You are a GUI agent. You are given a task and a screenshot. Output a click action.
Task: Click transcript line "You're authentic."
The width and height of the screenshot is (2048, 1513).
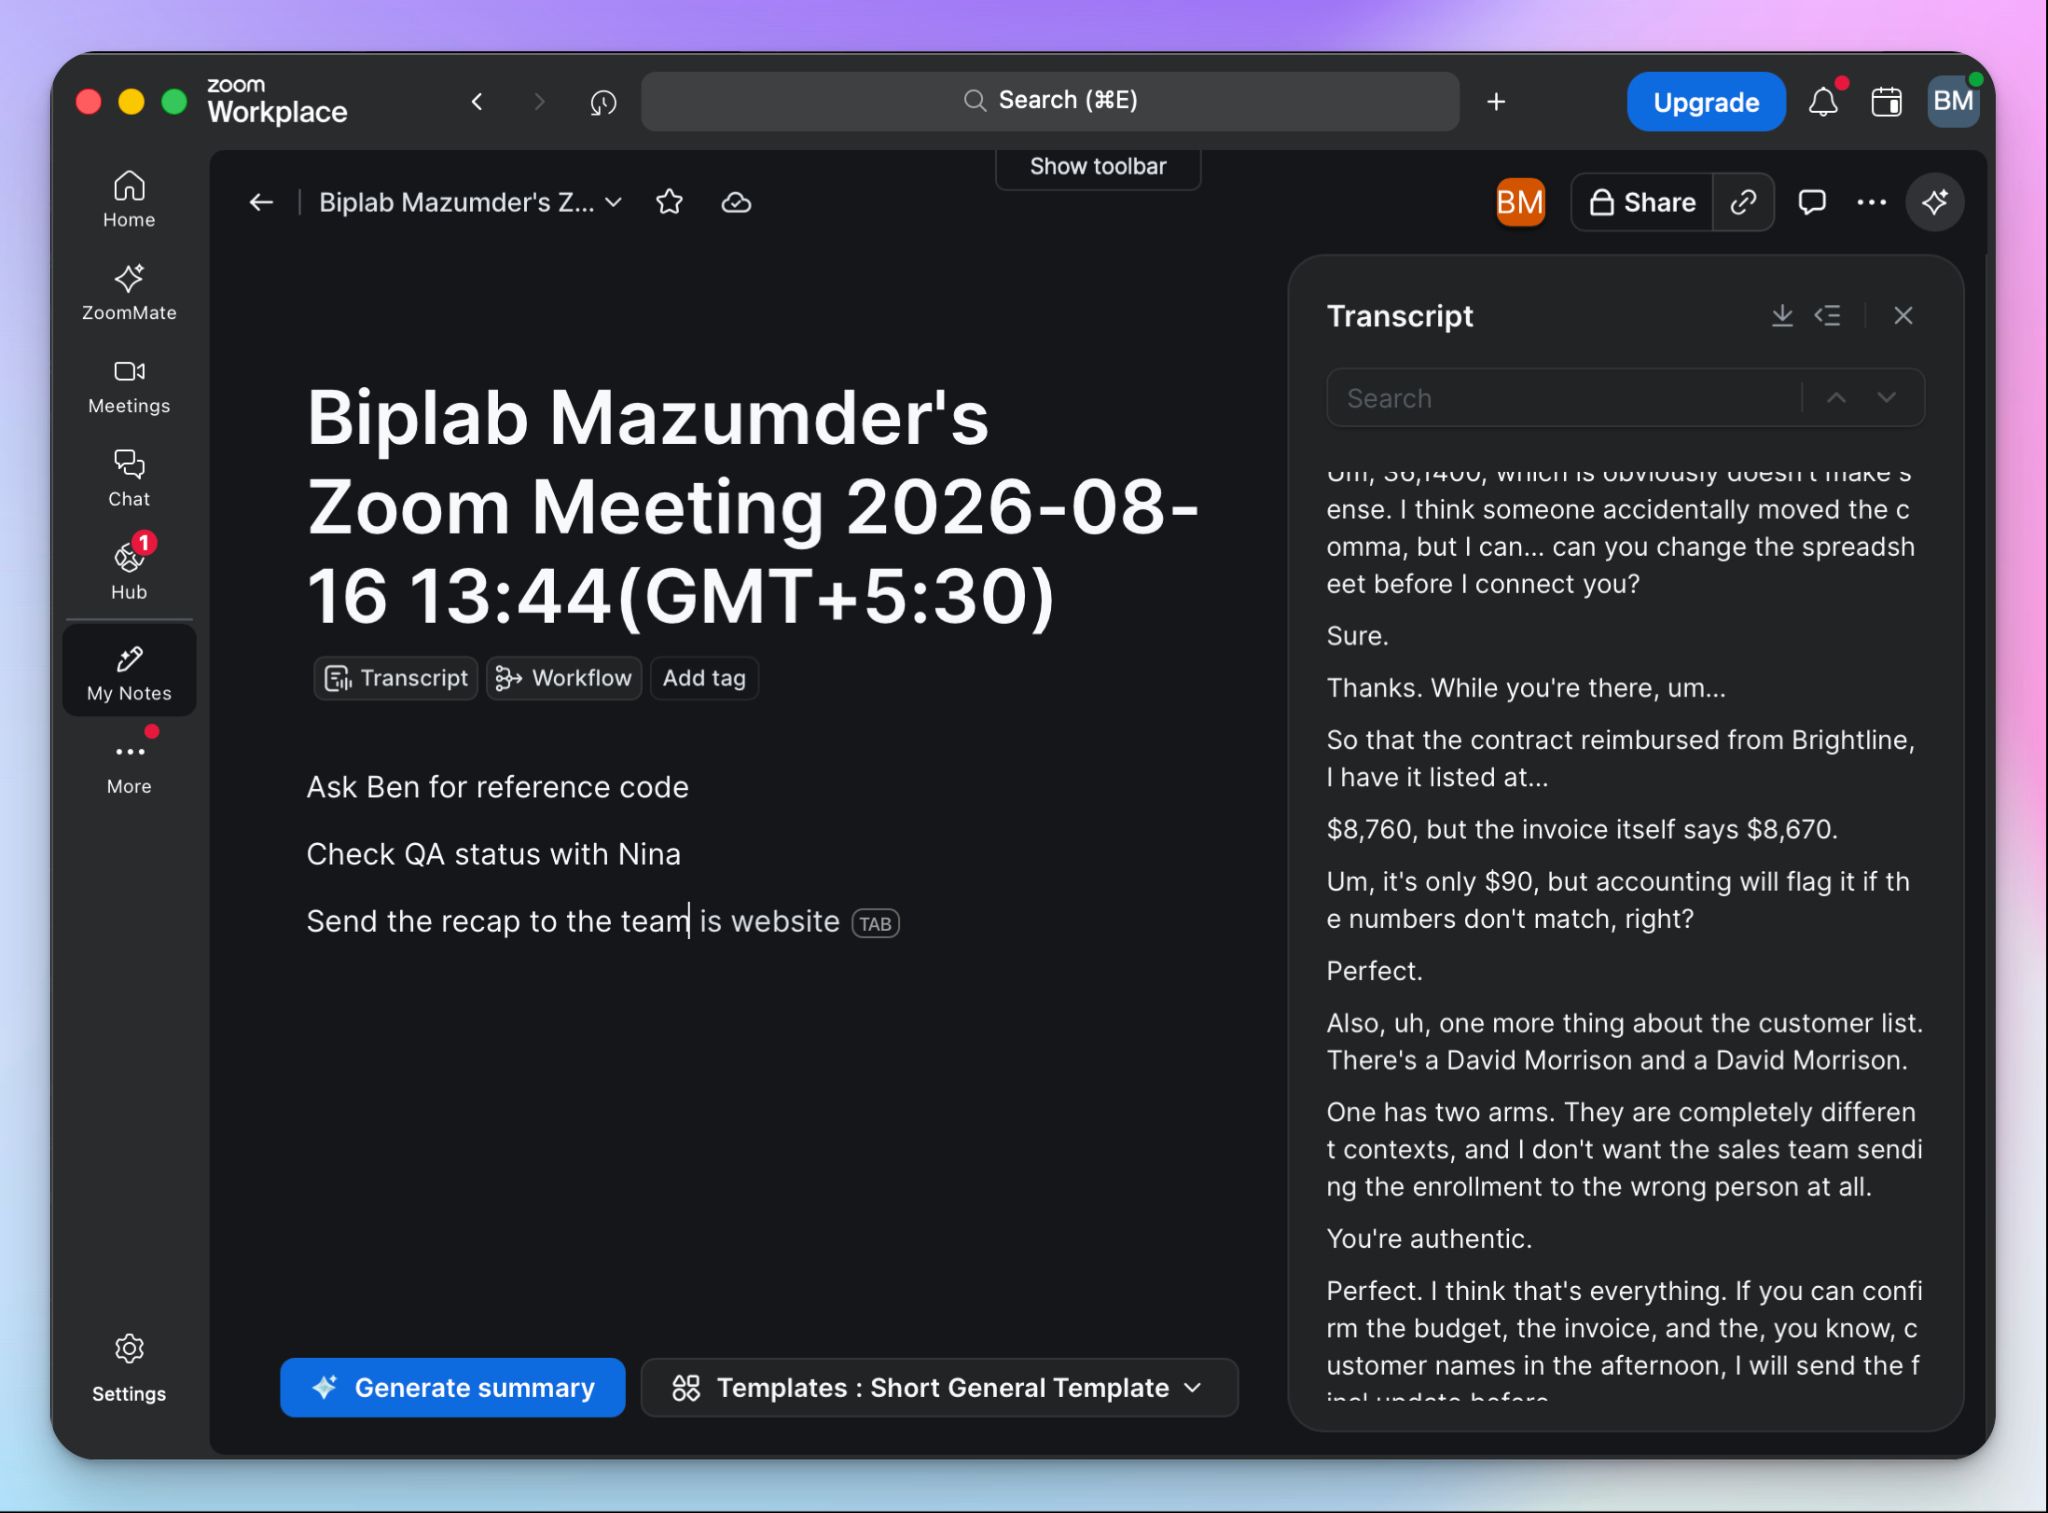[1429, 1239]
